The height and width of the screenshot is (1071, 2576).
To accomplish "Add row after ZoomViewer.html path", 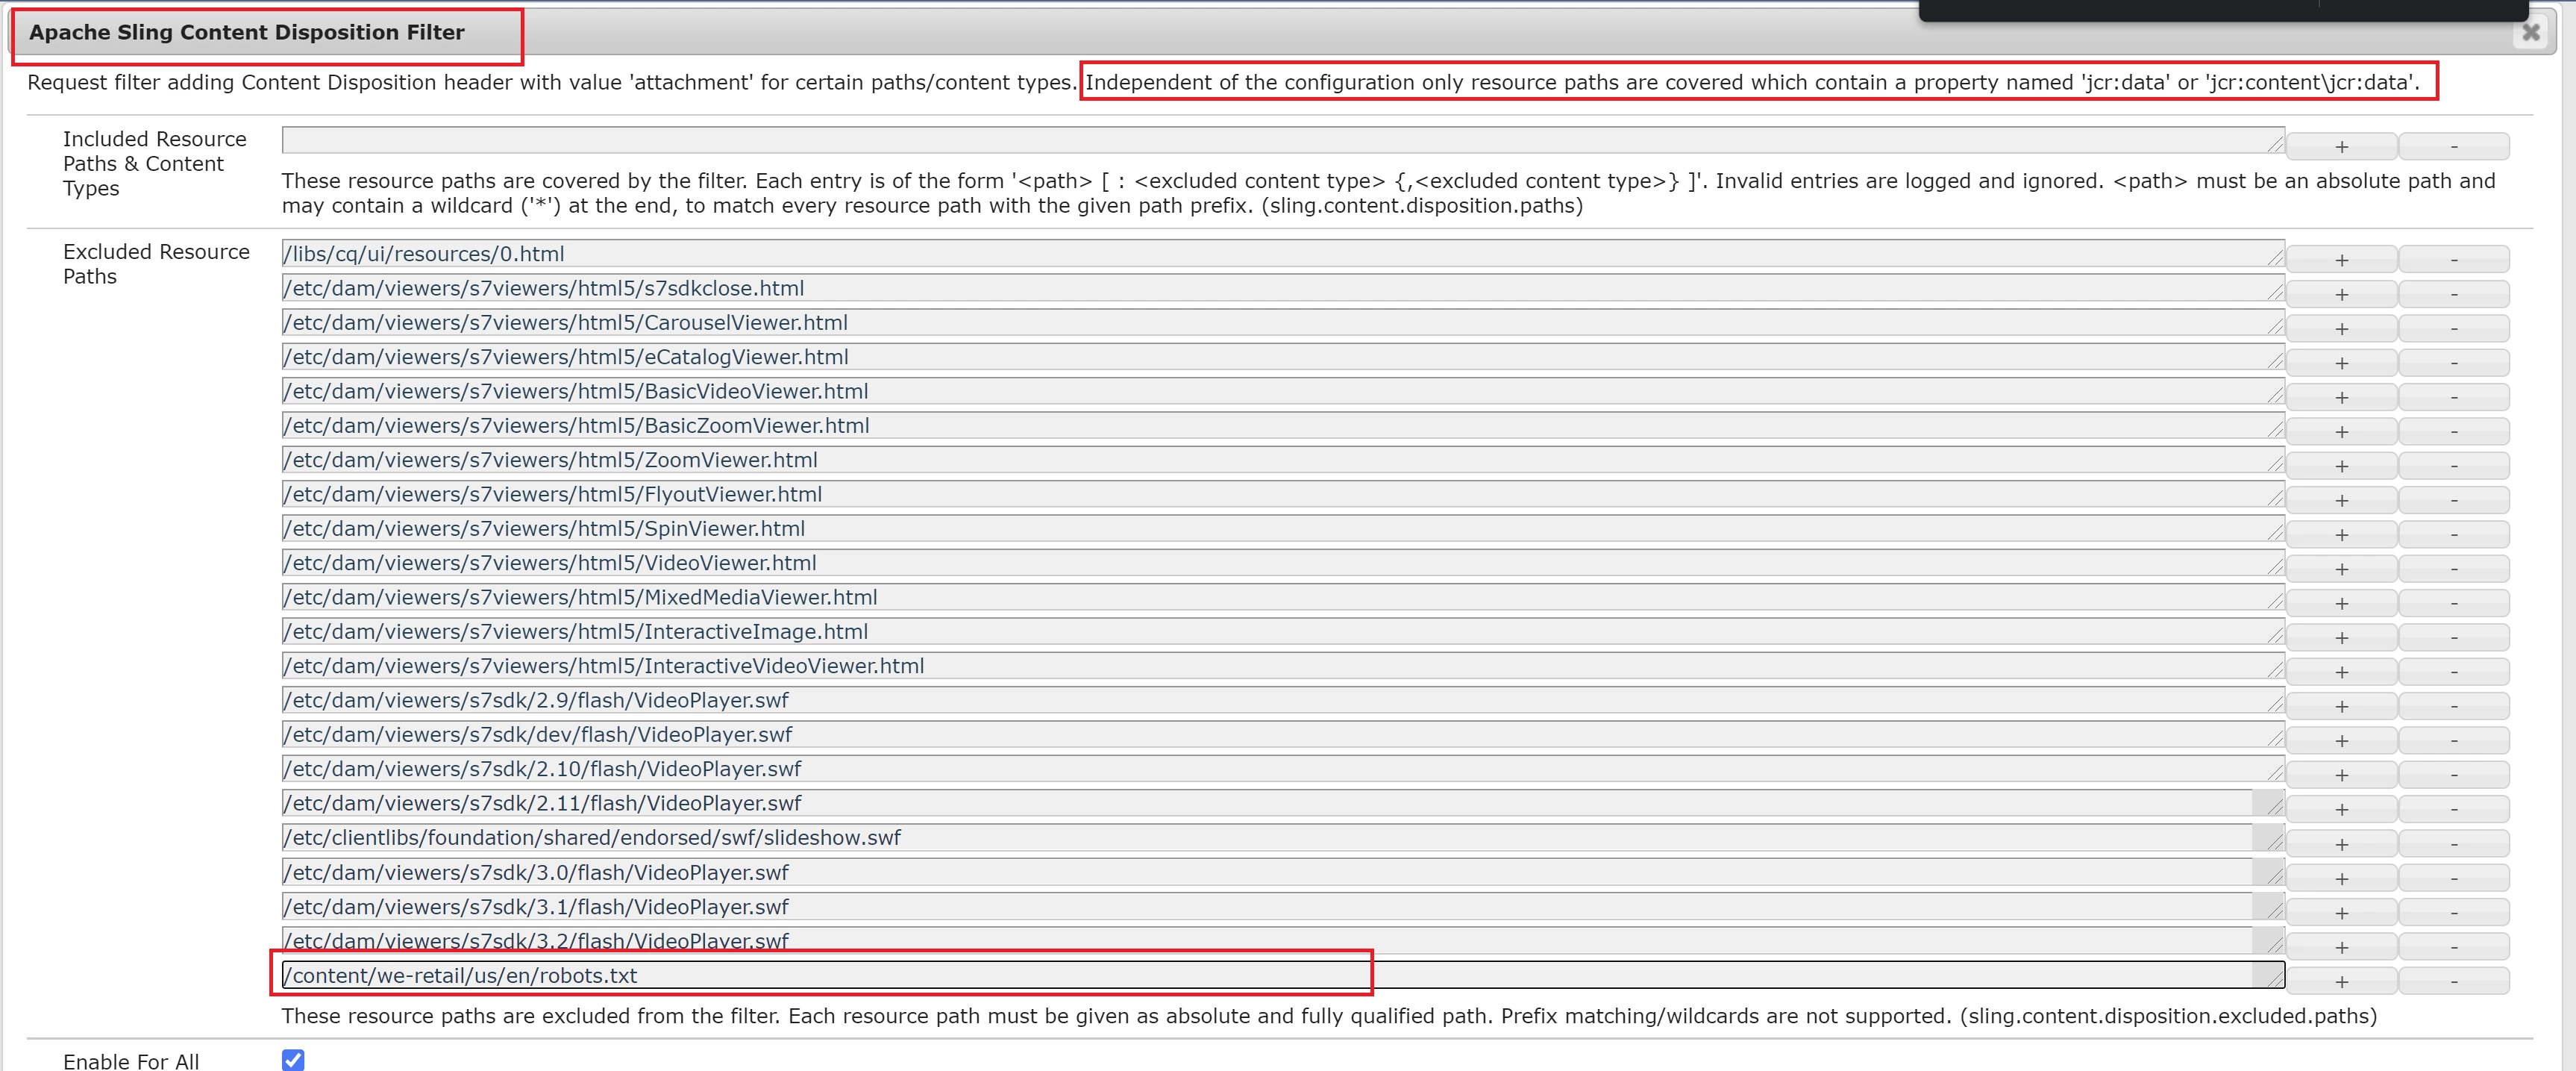I will (x=2341, y=466).
